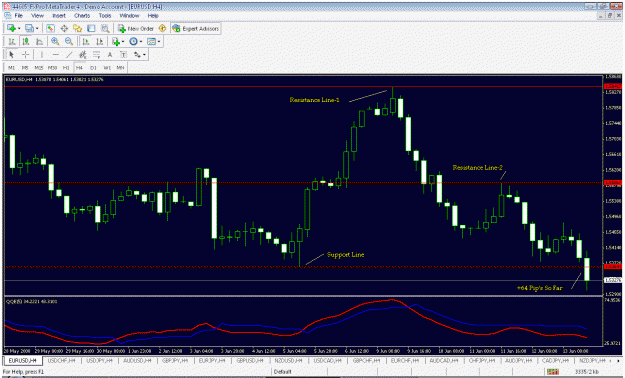The width and height of the screenshot is (625, 378).
Task: Select the Draw Trendline tool
Action: 69,55
